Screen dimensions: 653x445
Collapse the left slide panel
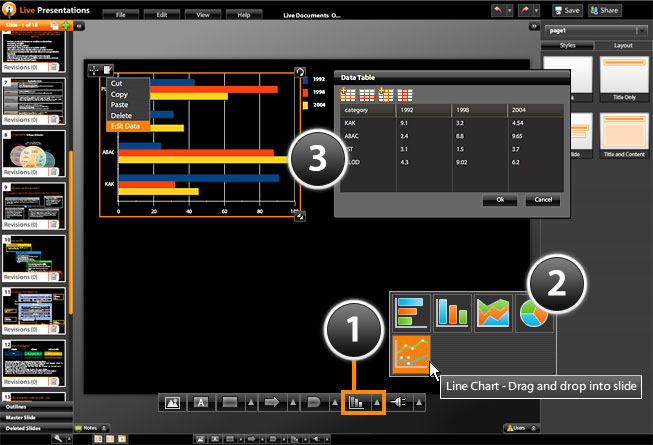(x=79, y=26)
